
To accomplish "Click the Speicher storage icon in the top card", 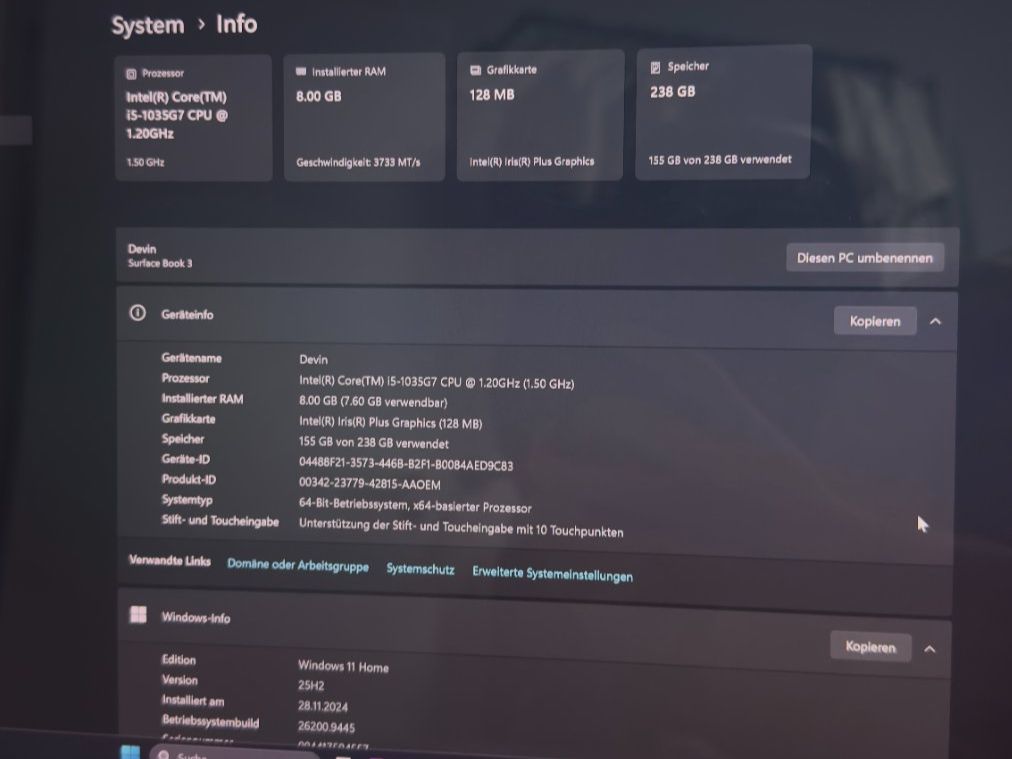I will pyautogui.click(x=655, y=67).
